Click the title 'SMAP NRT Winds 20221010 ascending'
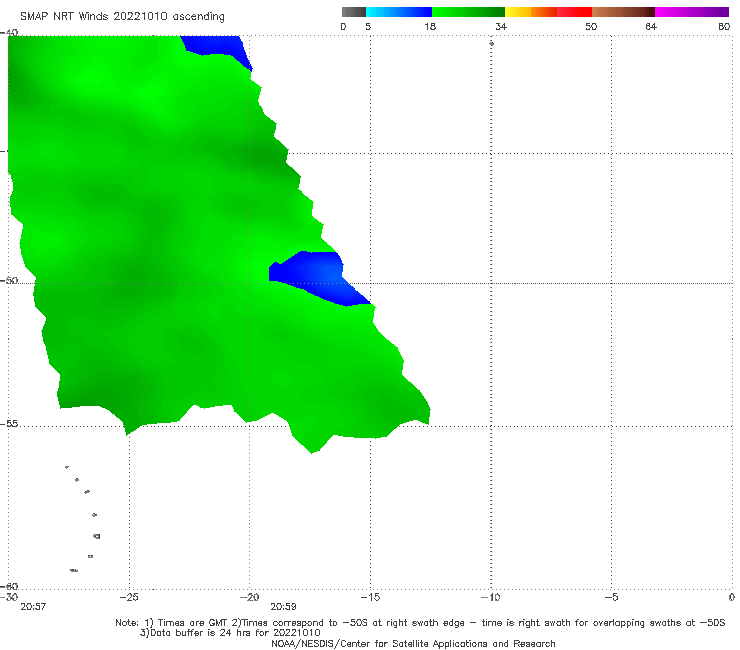Screen dimensions: 740x650 tap(122, 16)
